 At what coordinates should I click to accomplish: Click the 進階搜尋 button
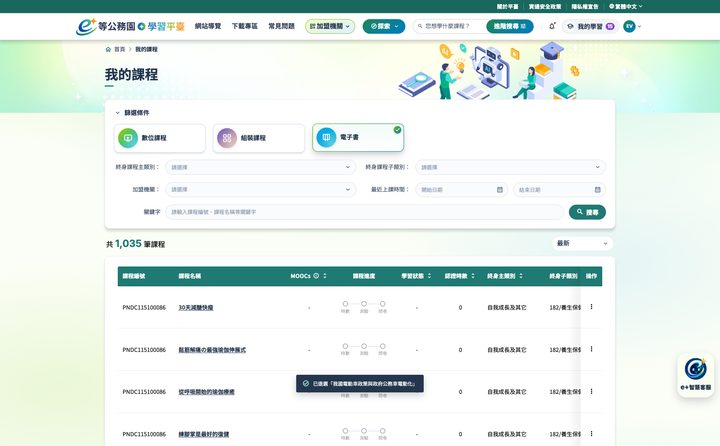pos(510,26)
